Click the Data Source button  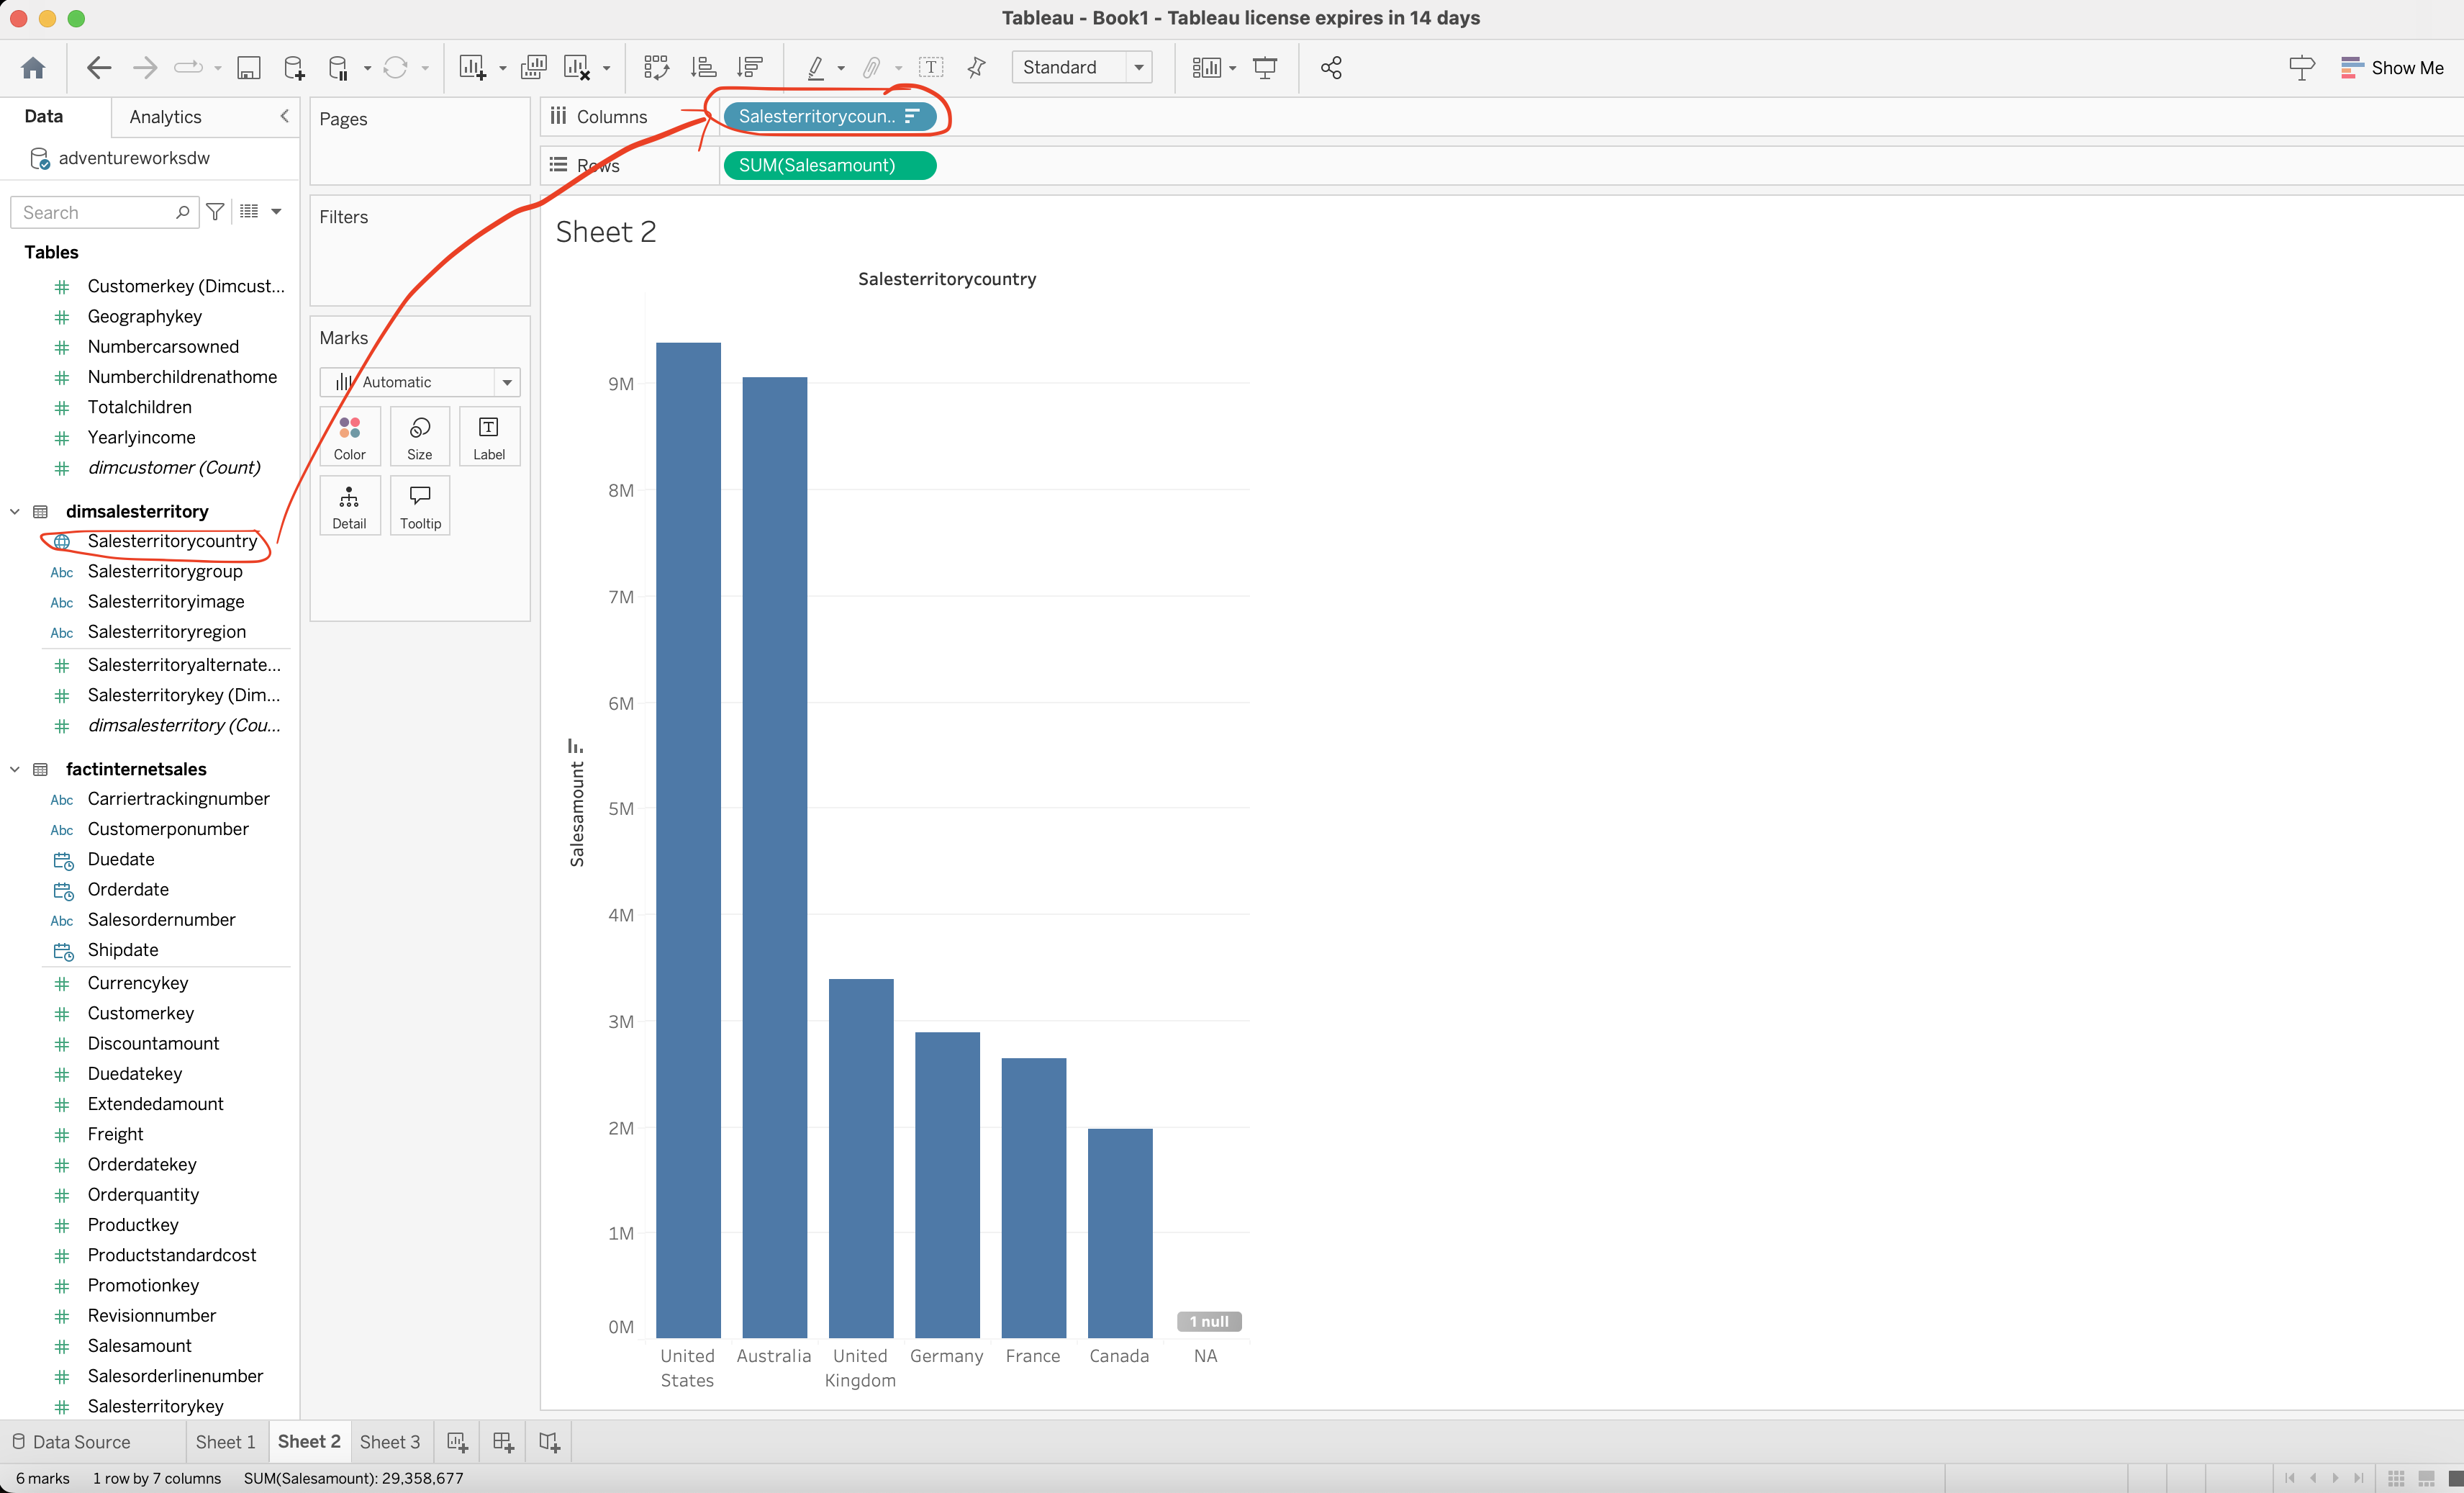(x=72, y=1441)
